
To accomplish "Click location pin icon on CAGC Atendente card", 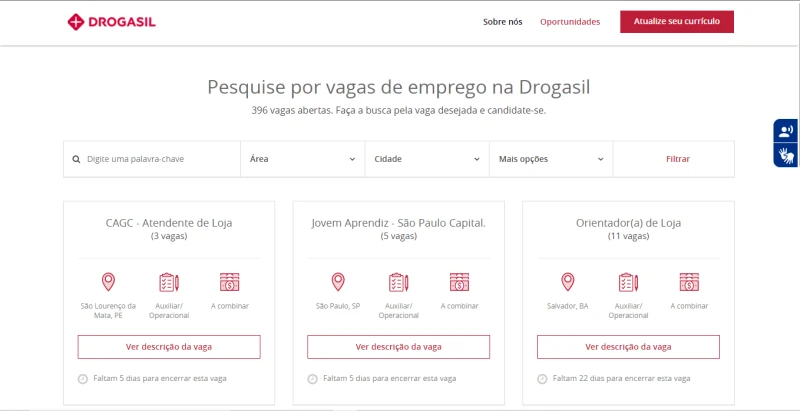I will pos(108,282).
